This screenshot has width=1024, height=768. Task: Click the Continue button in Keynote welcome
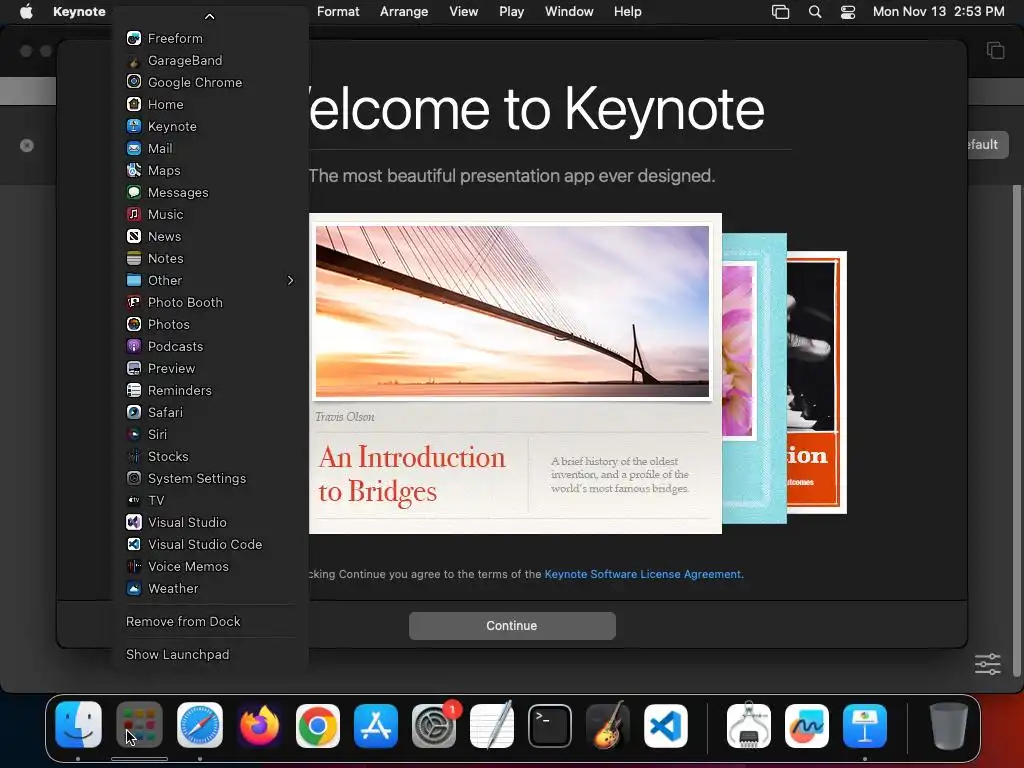512,626
